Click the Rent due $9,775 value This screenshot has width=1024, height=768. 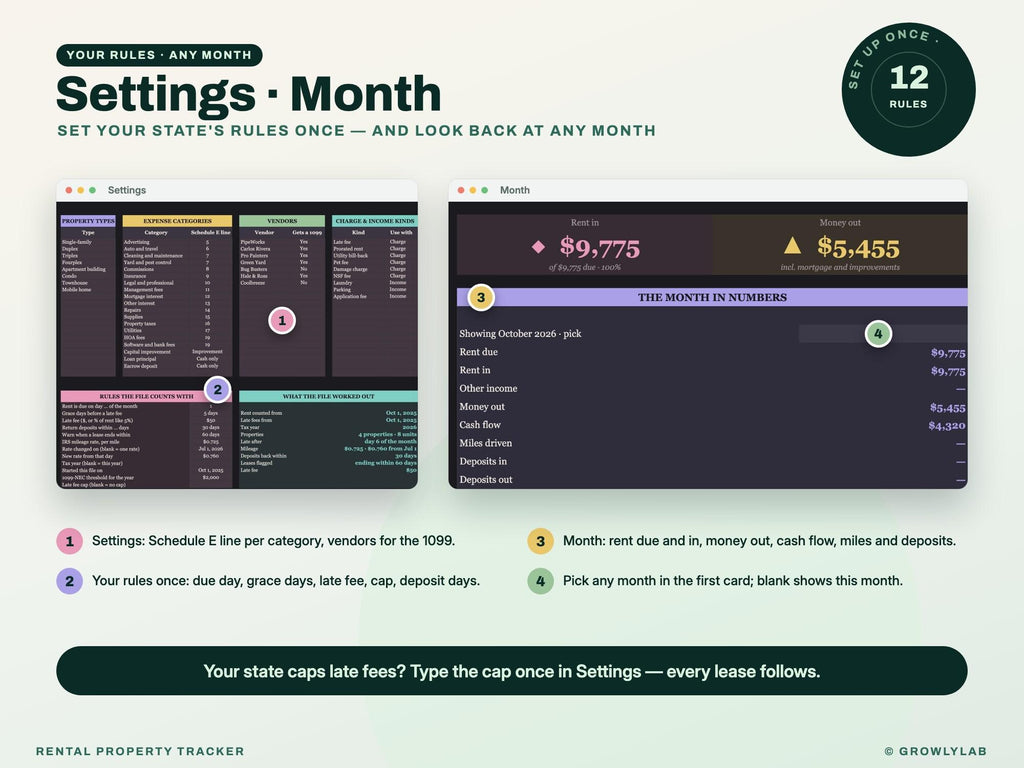pos(948,353)
